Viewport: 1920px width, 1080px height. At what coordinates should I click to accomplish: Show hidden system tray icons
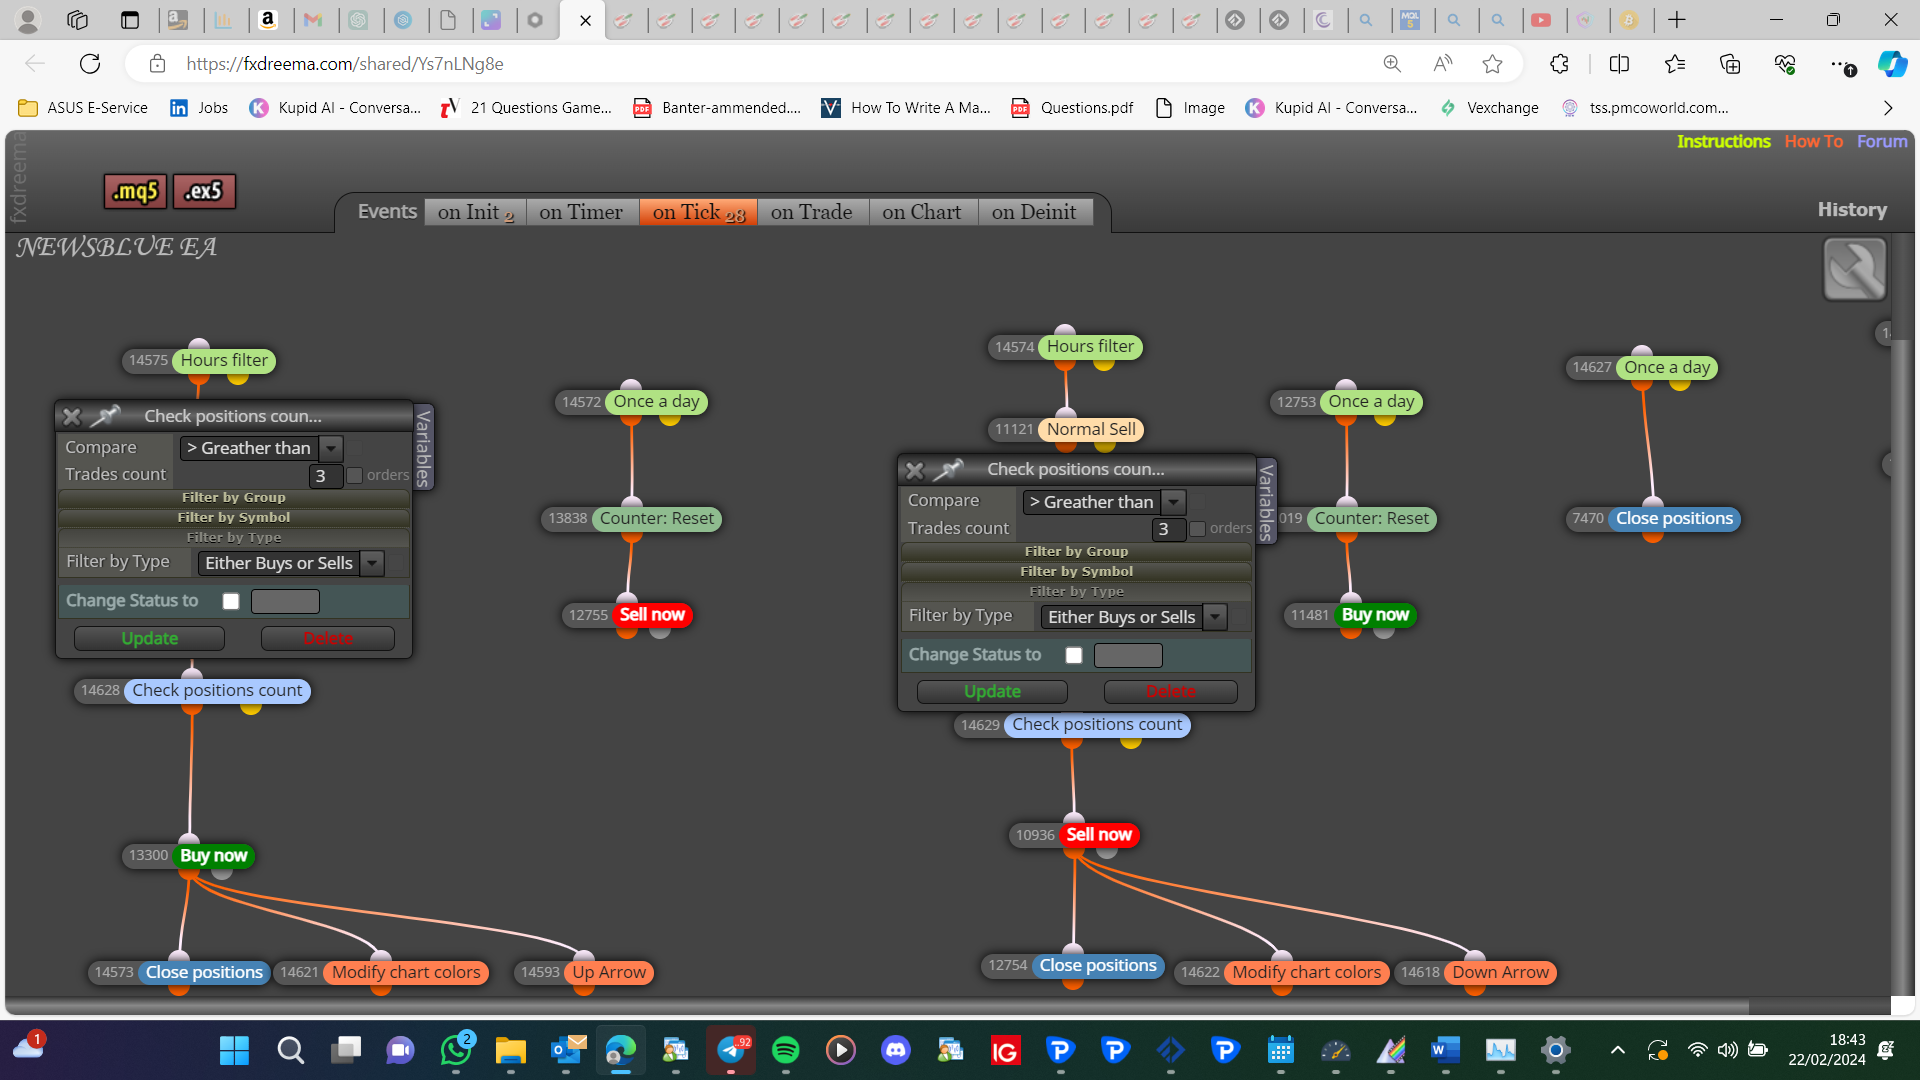click(1617, 1050)
